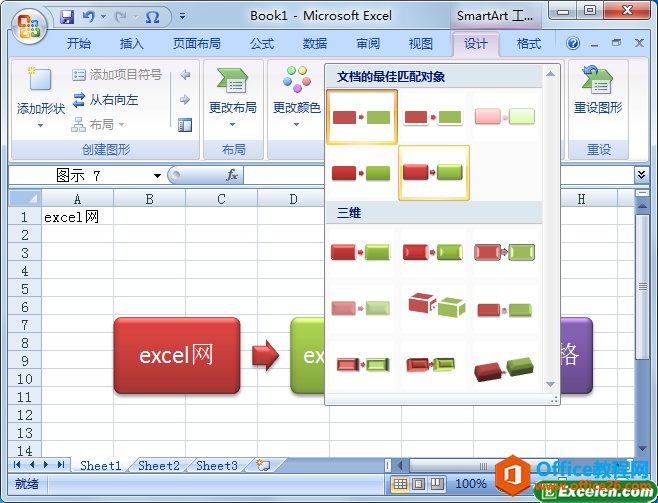Click 添加项目符号 button
The height and width of the screenshot is (503, 658).
tap(117, 75)
